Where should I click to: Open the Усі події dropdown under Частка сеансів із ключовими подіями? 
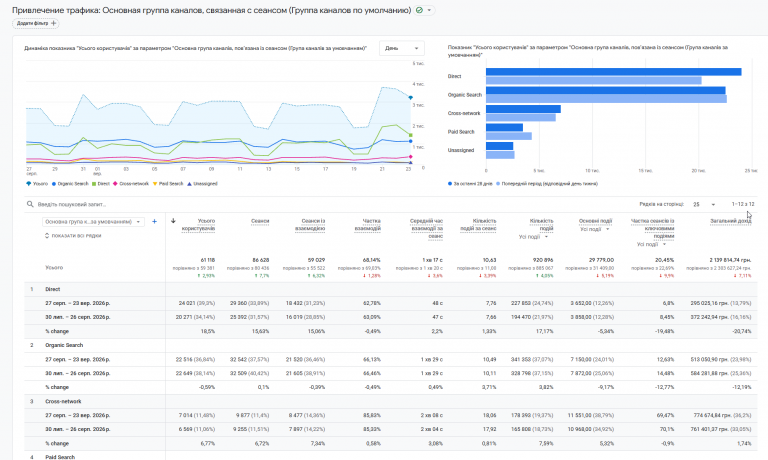tap(651, 244)
